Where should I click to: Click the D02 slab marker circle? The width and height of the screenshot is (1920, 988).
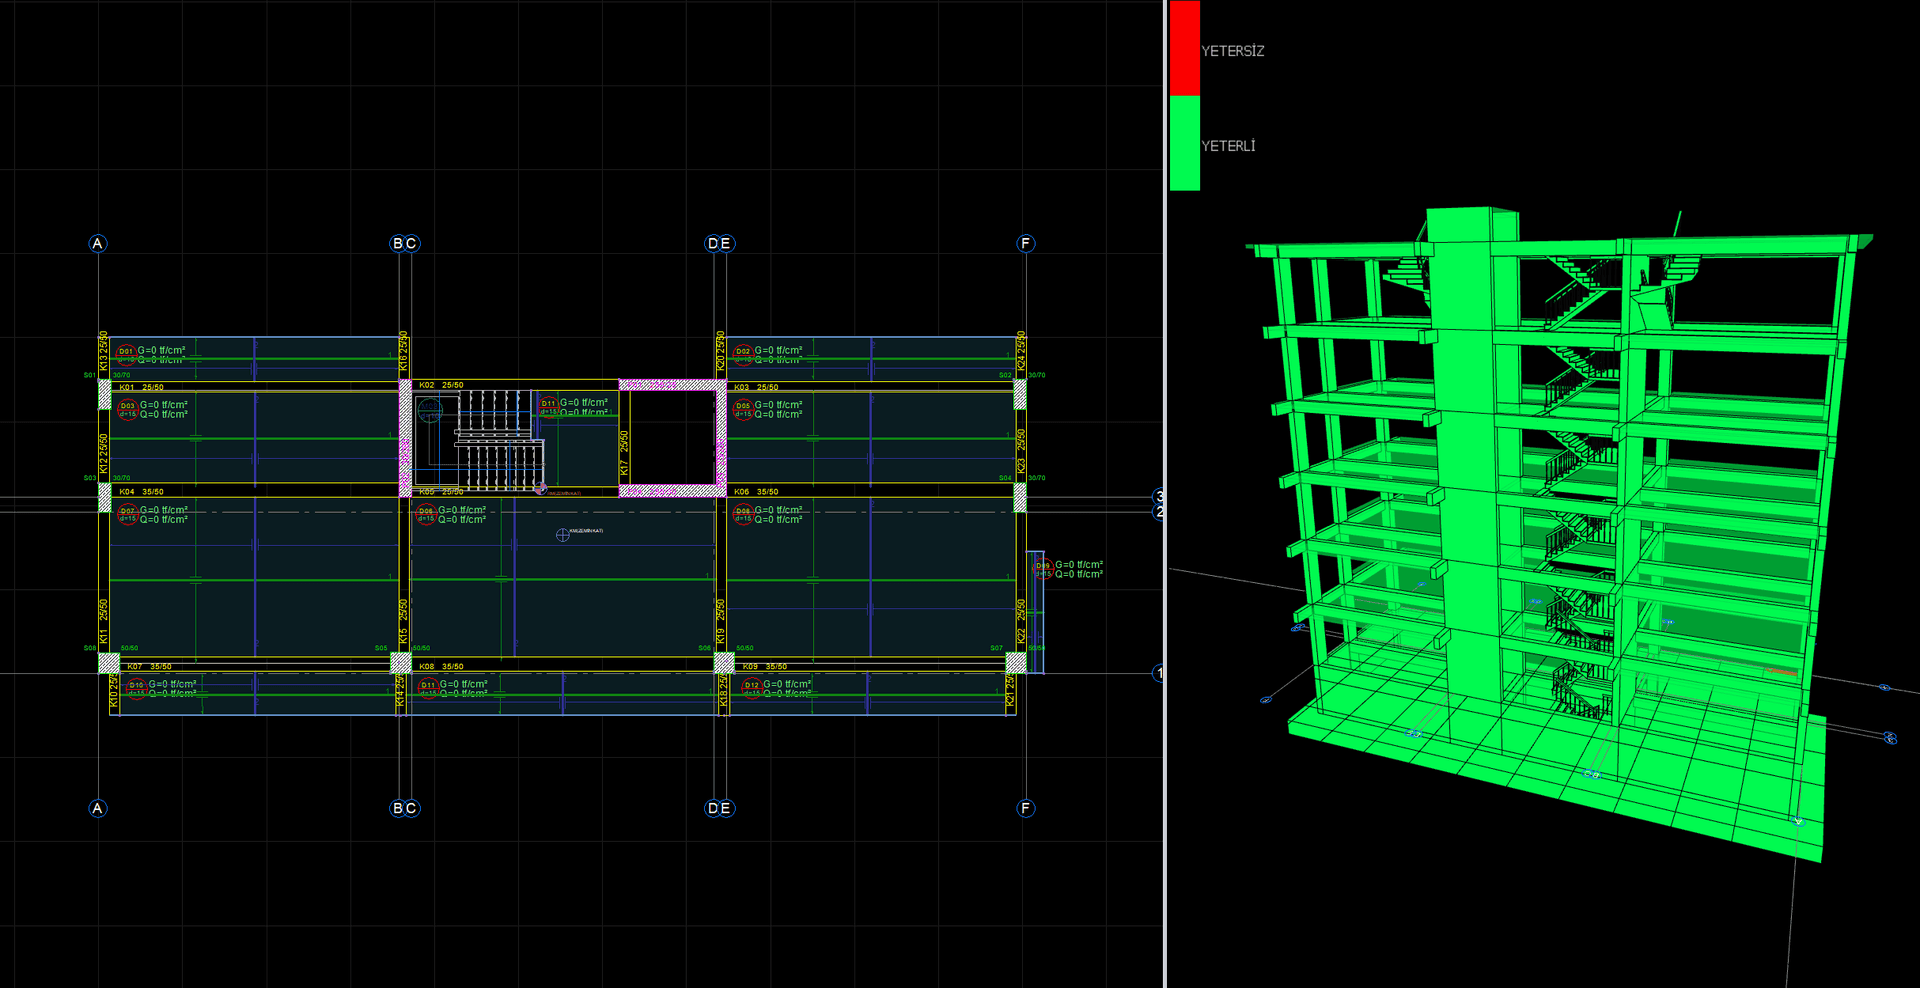point(743,353)
